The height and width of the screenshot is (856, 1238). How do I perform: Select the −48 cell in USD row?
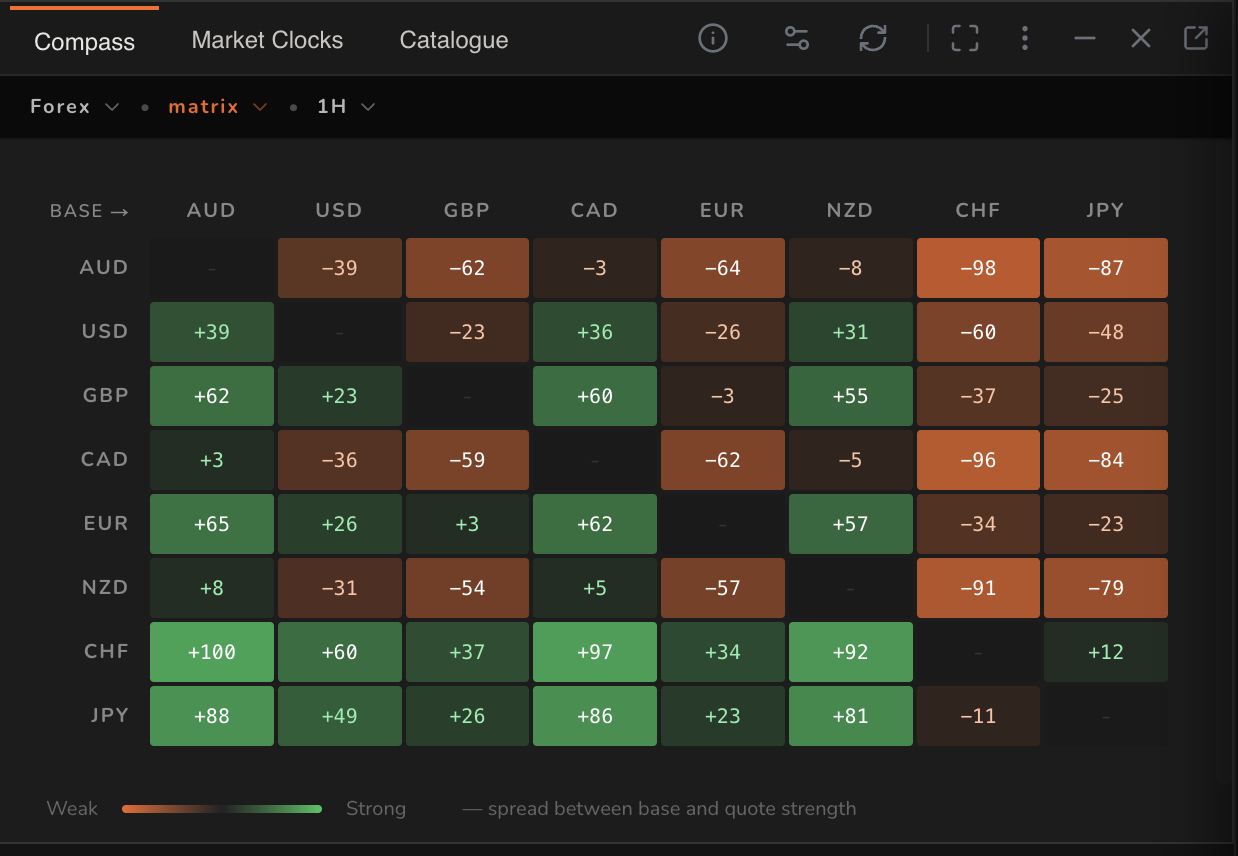1105,332
